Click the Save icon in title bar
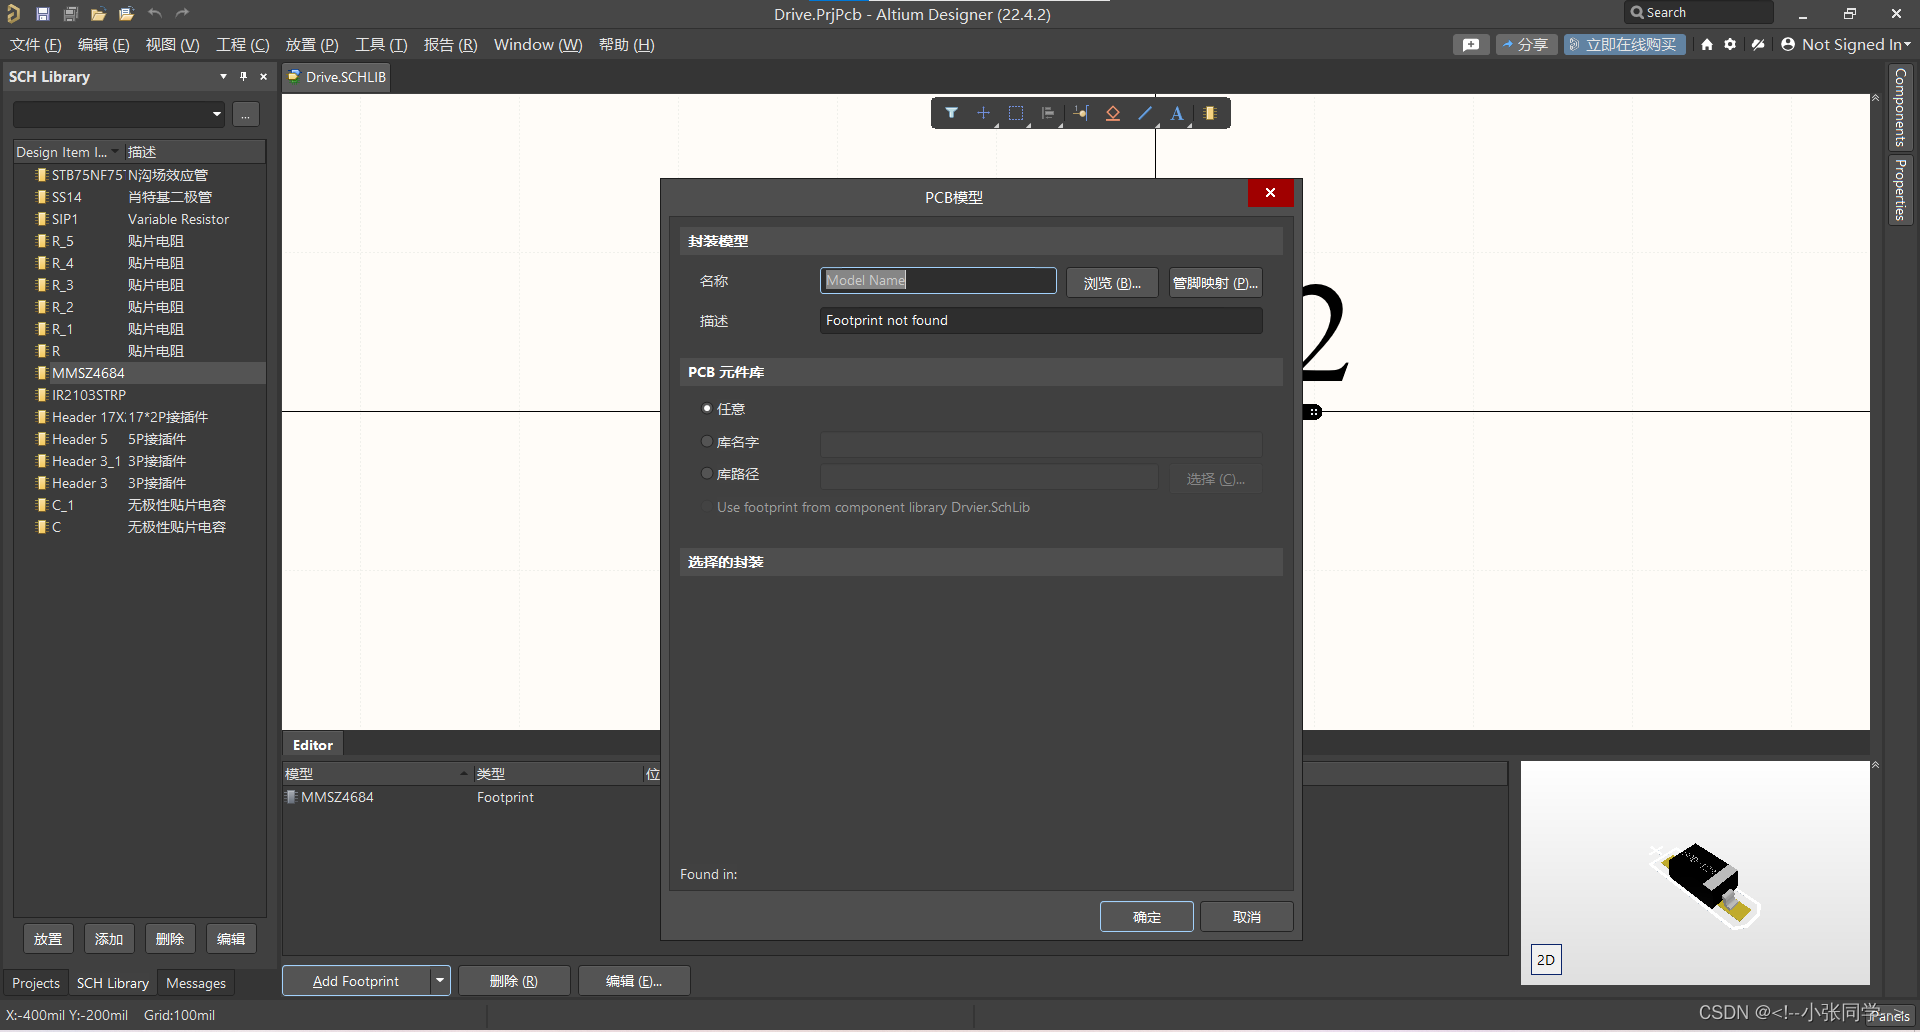 click(x=43, y=14)
